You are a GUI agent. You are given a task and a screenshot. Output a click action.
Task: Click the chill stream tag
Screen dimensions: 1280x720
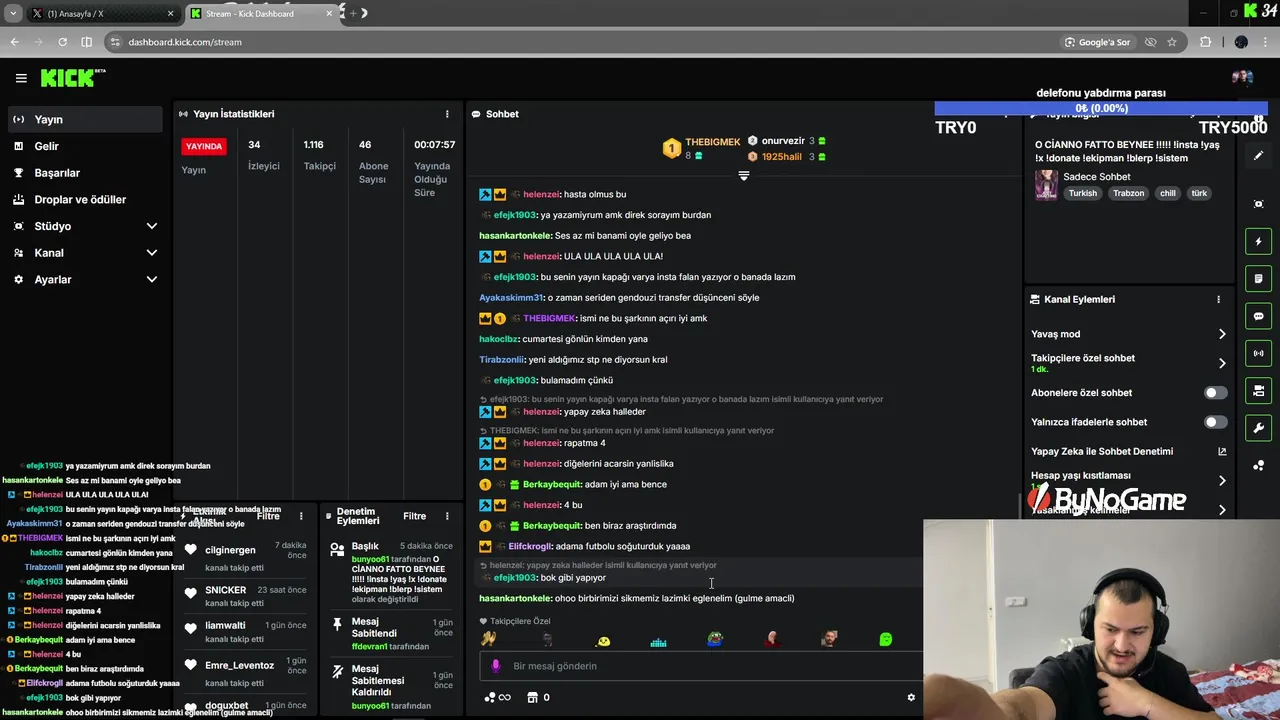click(1167, 193)
